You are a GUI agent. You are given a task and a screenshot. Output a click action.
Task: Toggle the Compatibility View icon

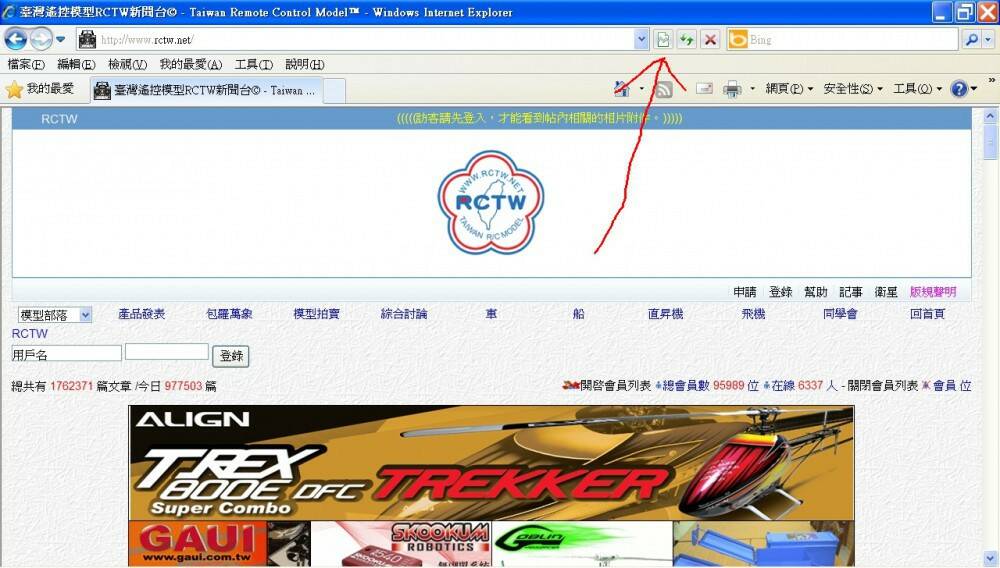tap(663, 40)
